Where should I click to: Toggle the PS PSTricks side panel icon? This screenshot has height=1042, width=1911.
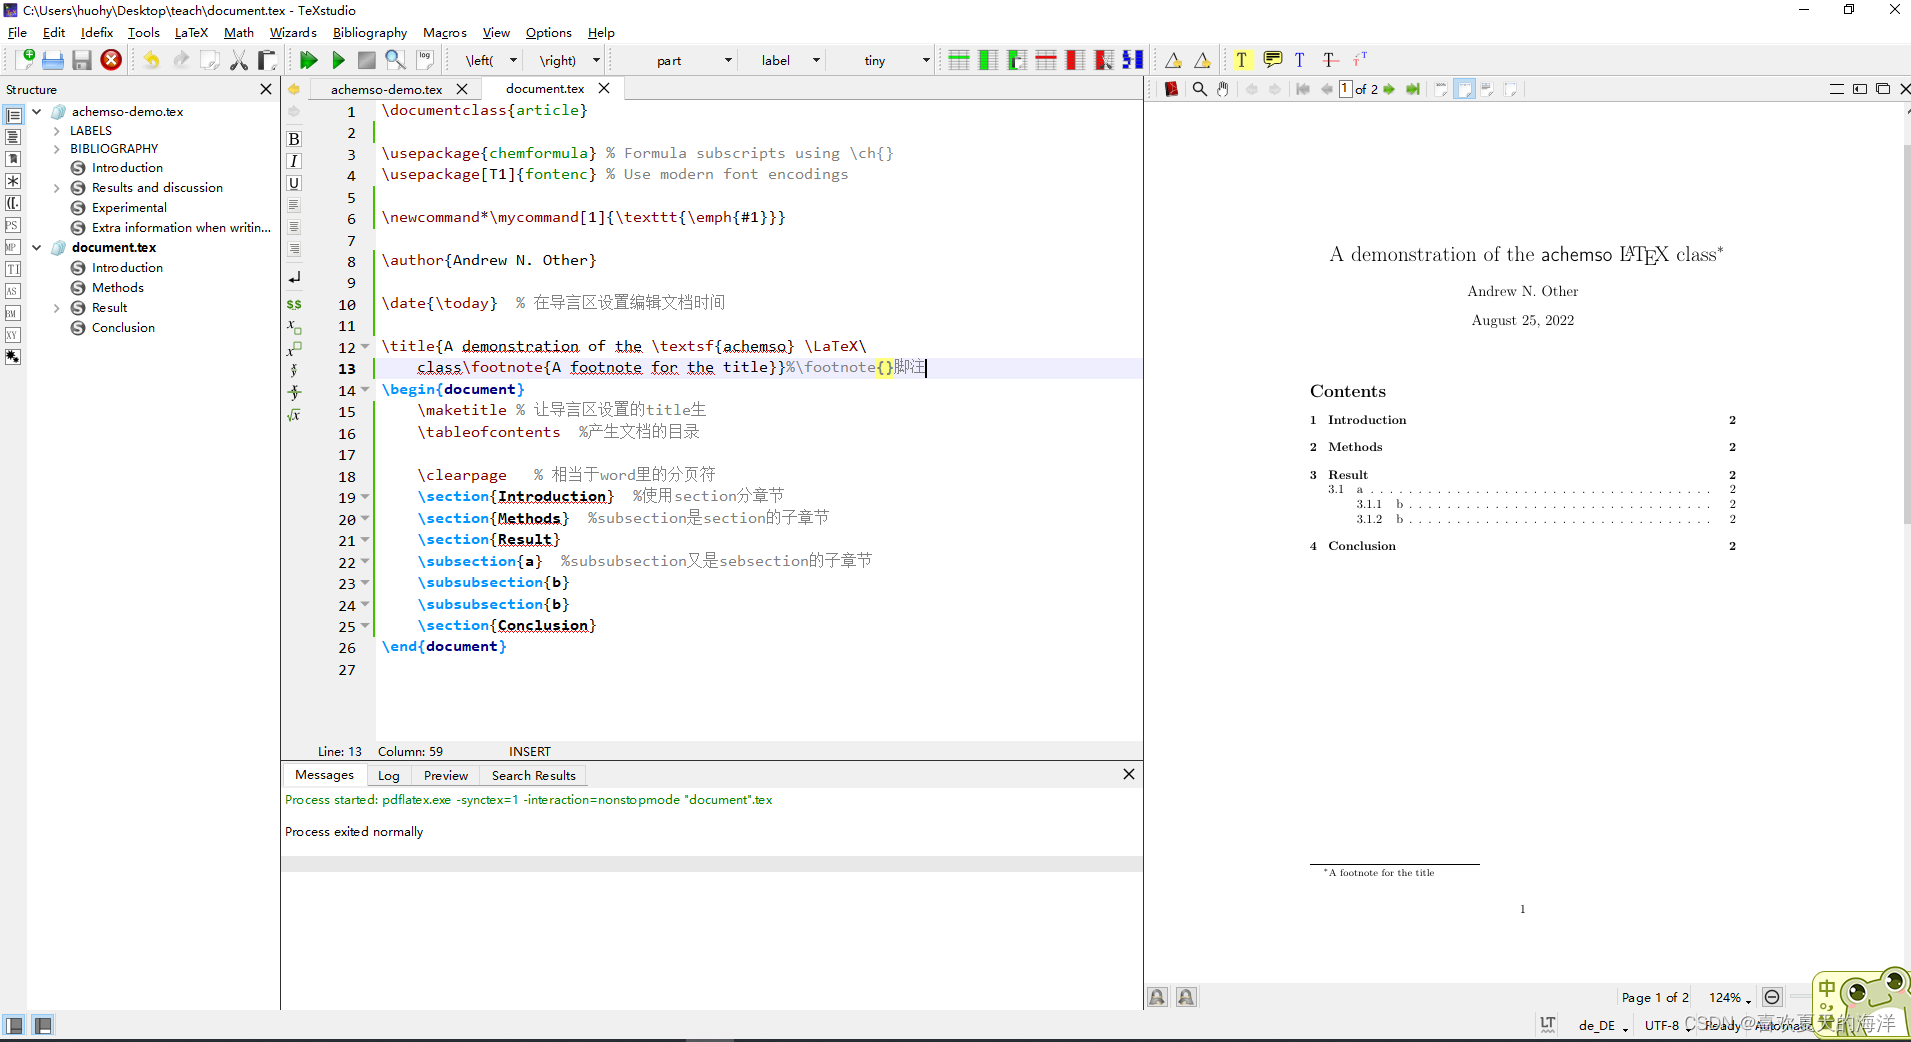(13, 225)
